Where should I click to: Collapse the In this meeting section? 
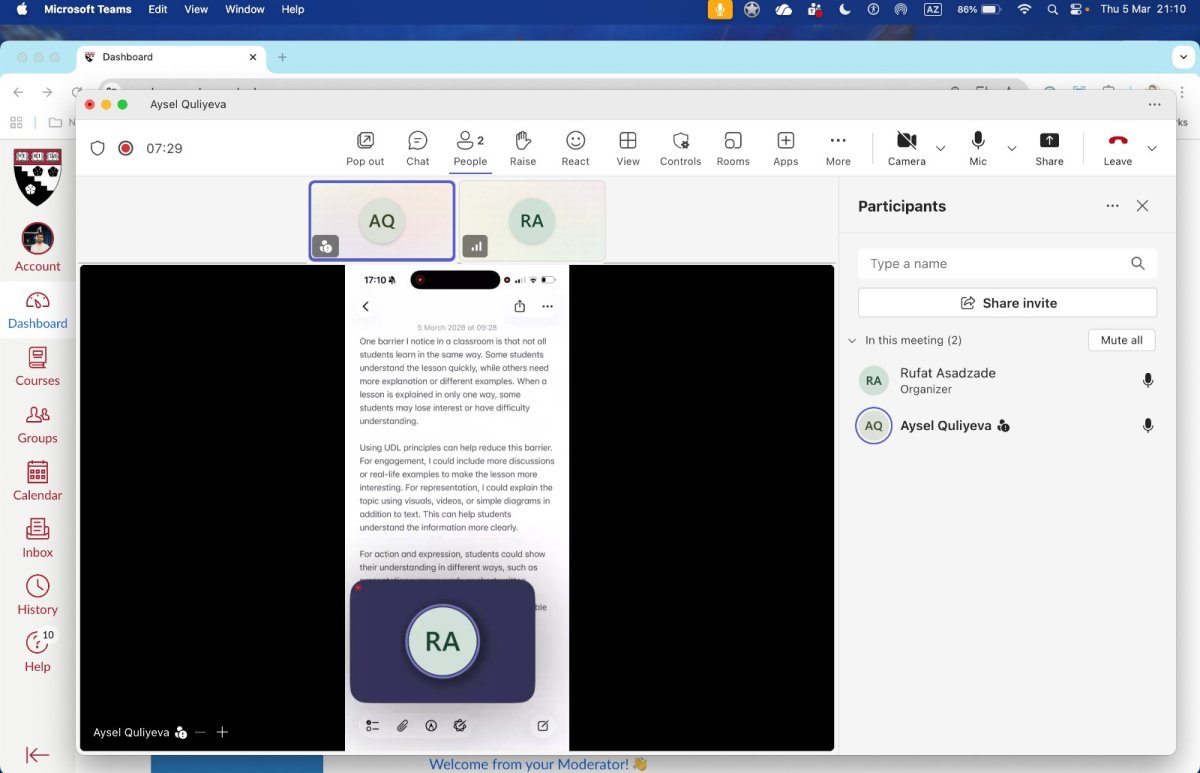pyautogui.click(x=853, y=341)
